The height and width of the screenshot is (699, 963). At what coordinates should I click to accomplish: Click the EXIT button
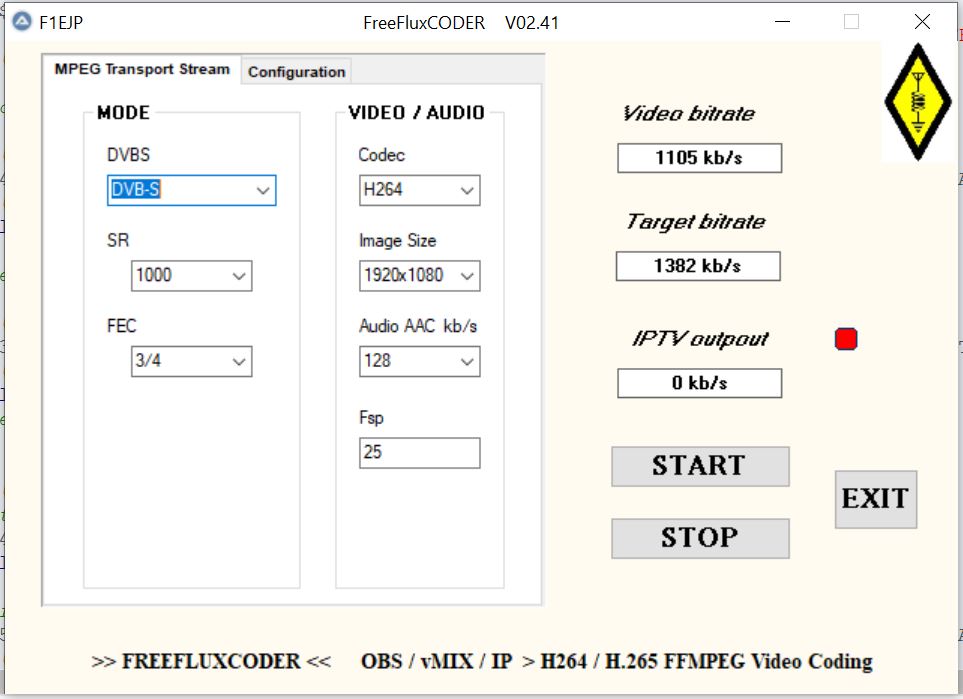click(876, 499)
